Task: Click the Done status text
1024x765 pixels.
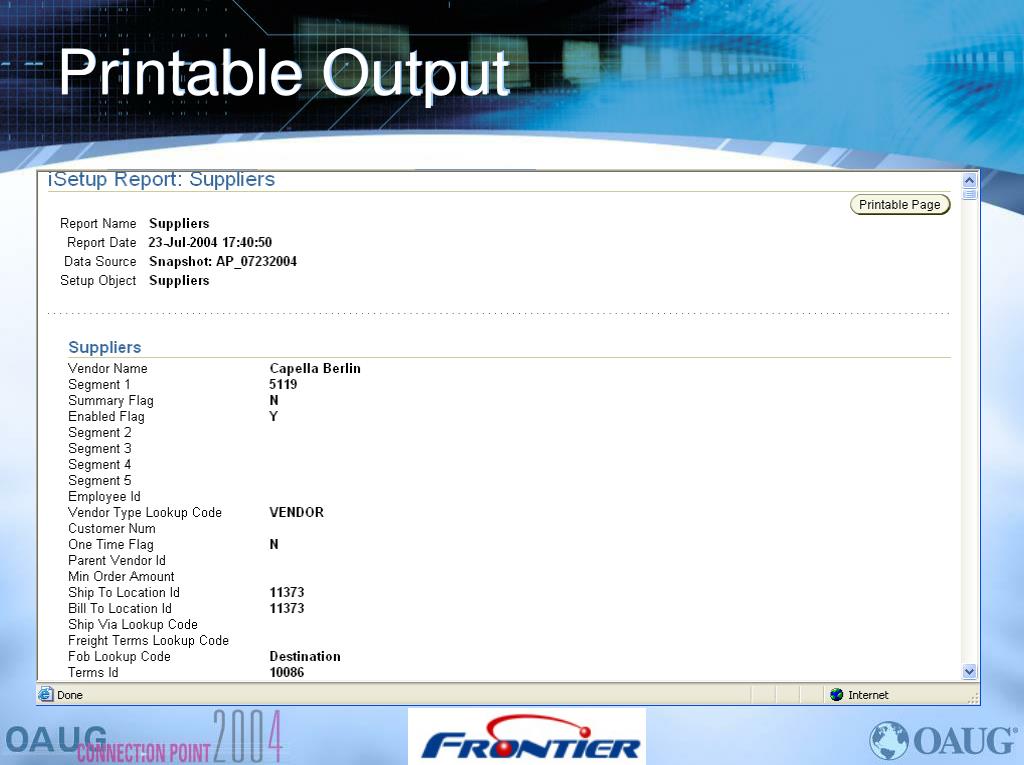Action: pos(70,695)
